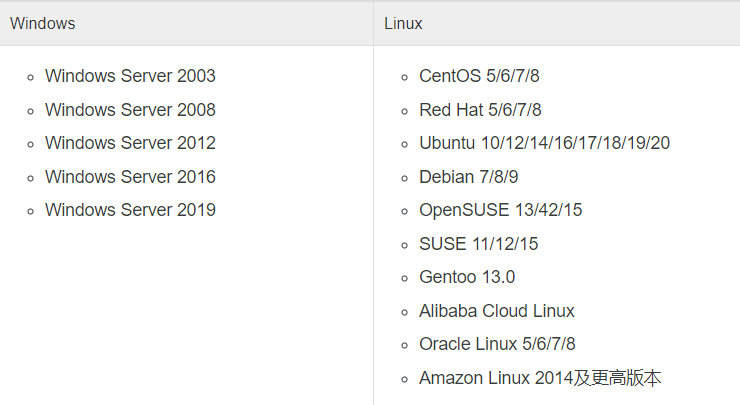Image resolution: width=740 pixels, height=405 pixels.
Task: Select the Windows Server 2019 entry
Action: pyautogui.click(x=130, y=210)
